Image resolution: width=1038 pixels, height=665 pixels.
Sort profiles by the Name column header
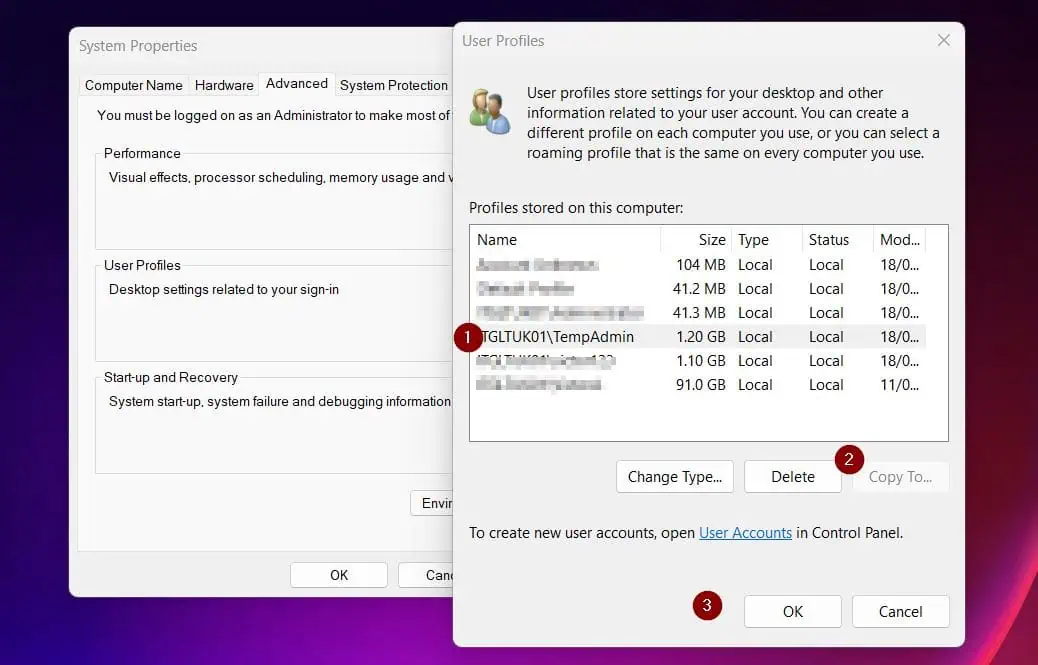coord(565,240)
